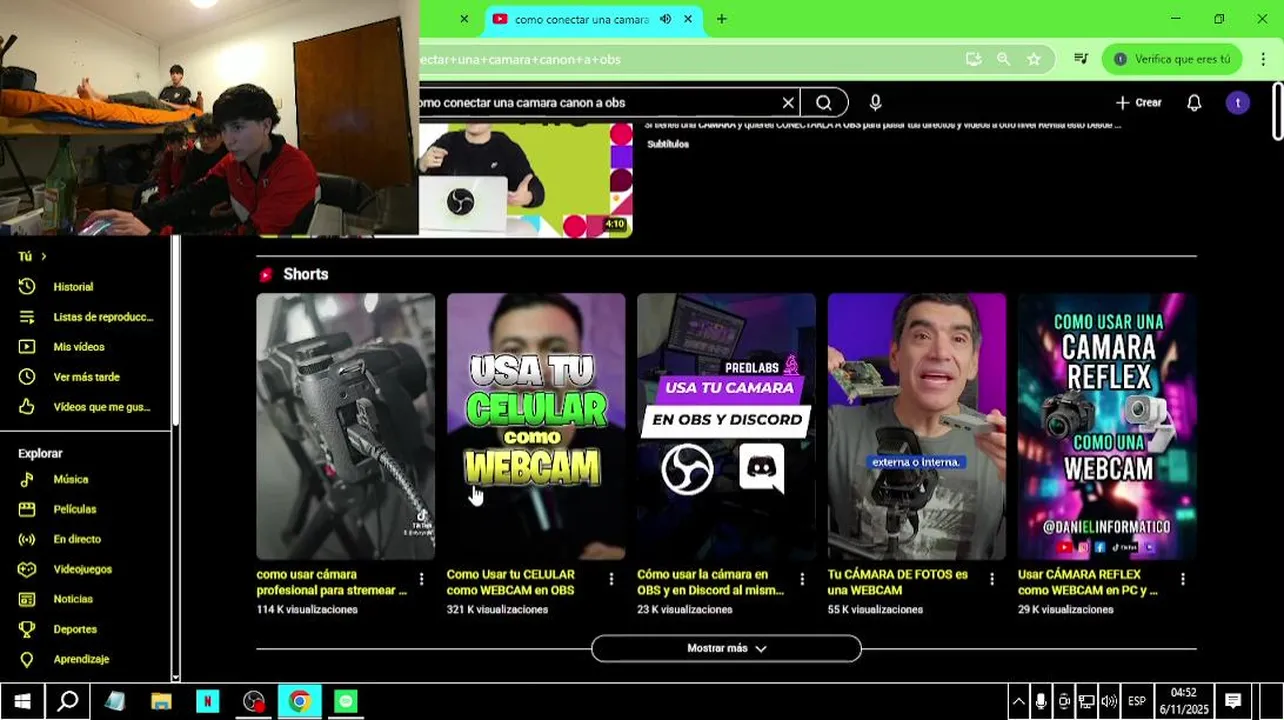Play the 'USA TU CELULAR como WEBCAM' thumbnail
Image resolution: width=1284 pixels, height=720 pixels.
536,426
